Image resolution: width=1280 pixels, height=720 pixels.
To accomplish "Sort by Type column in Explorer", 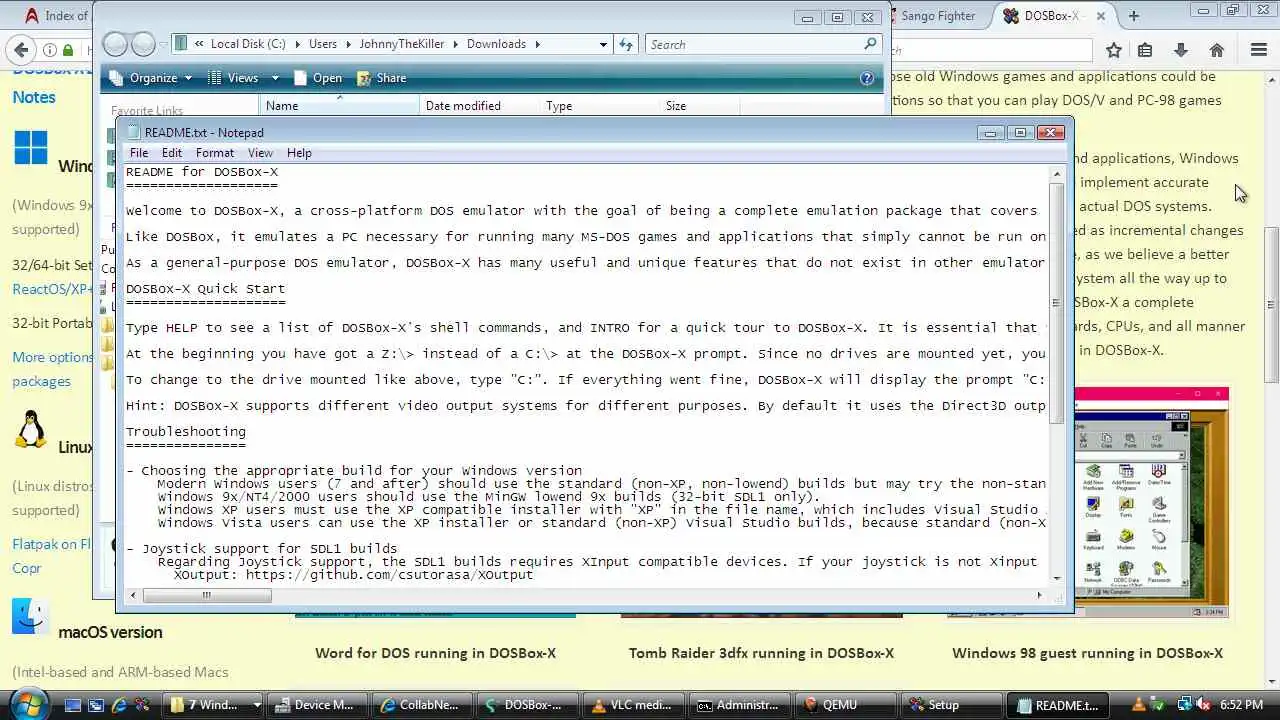I will (600, 105).
